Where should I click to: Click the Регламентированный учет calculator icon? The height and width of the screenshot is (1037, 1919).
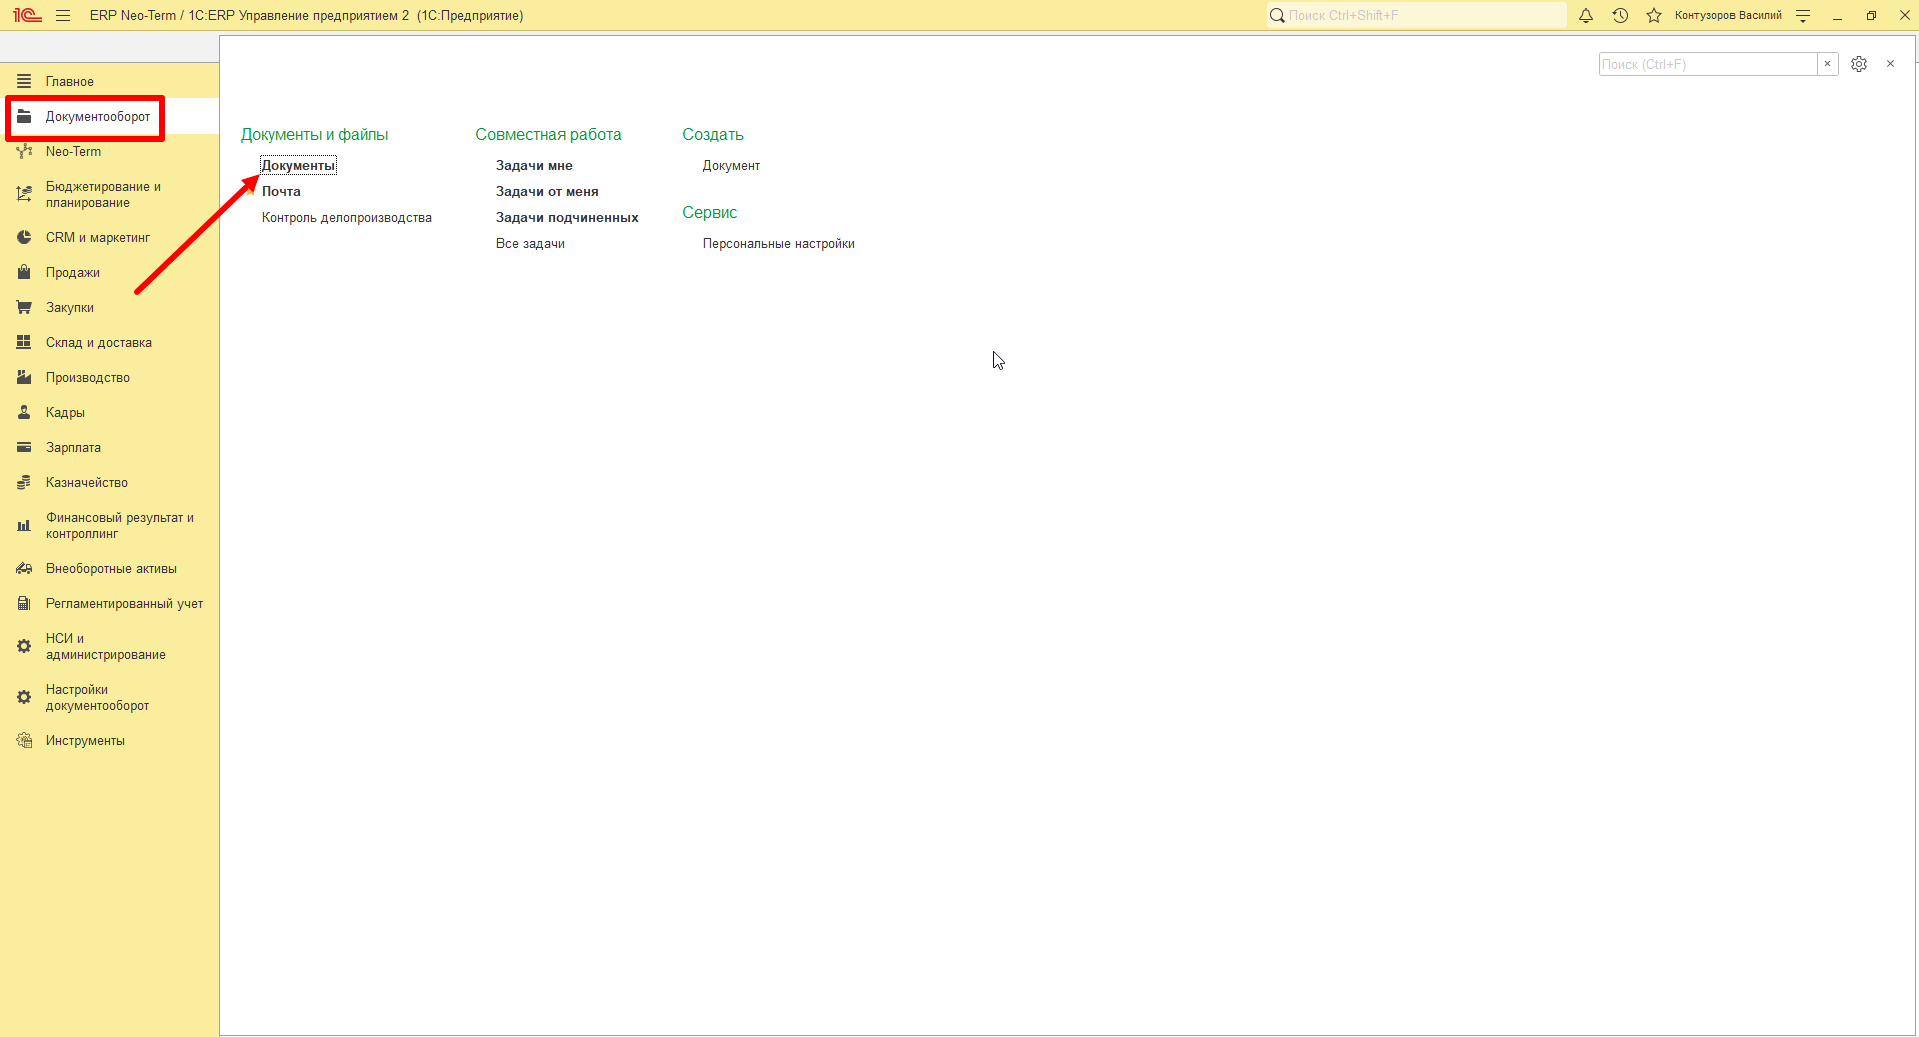pos(24,604)
